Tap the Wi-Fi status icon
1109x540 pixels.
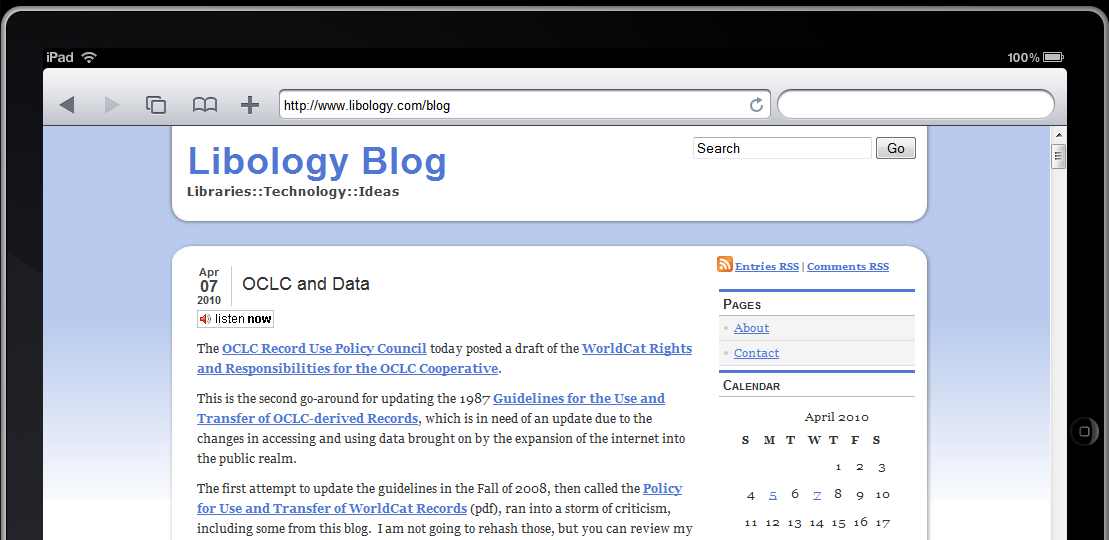(x=88, y=57)
